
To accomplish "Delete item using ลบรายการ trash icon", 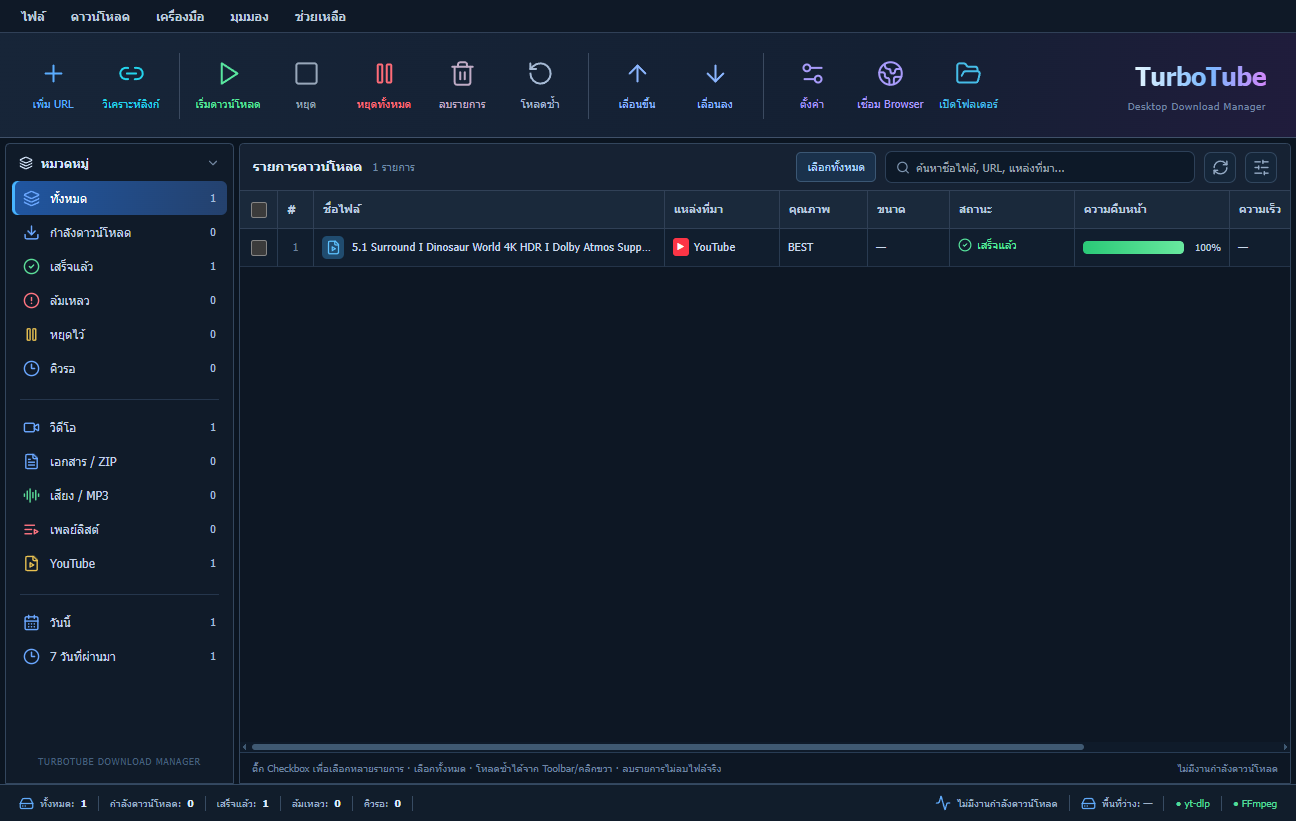I will point(462,73).
